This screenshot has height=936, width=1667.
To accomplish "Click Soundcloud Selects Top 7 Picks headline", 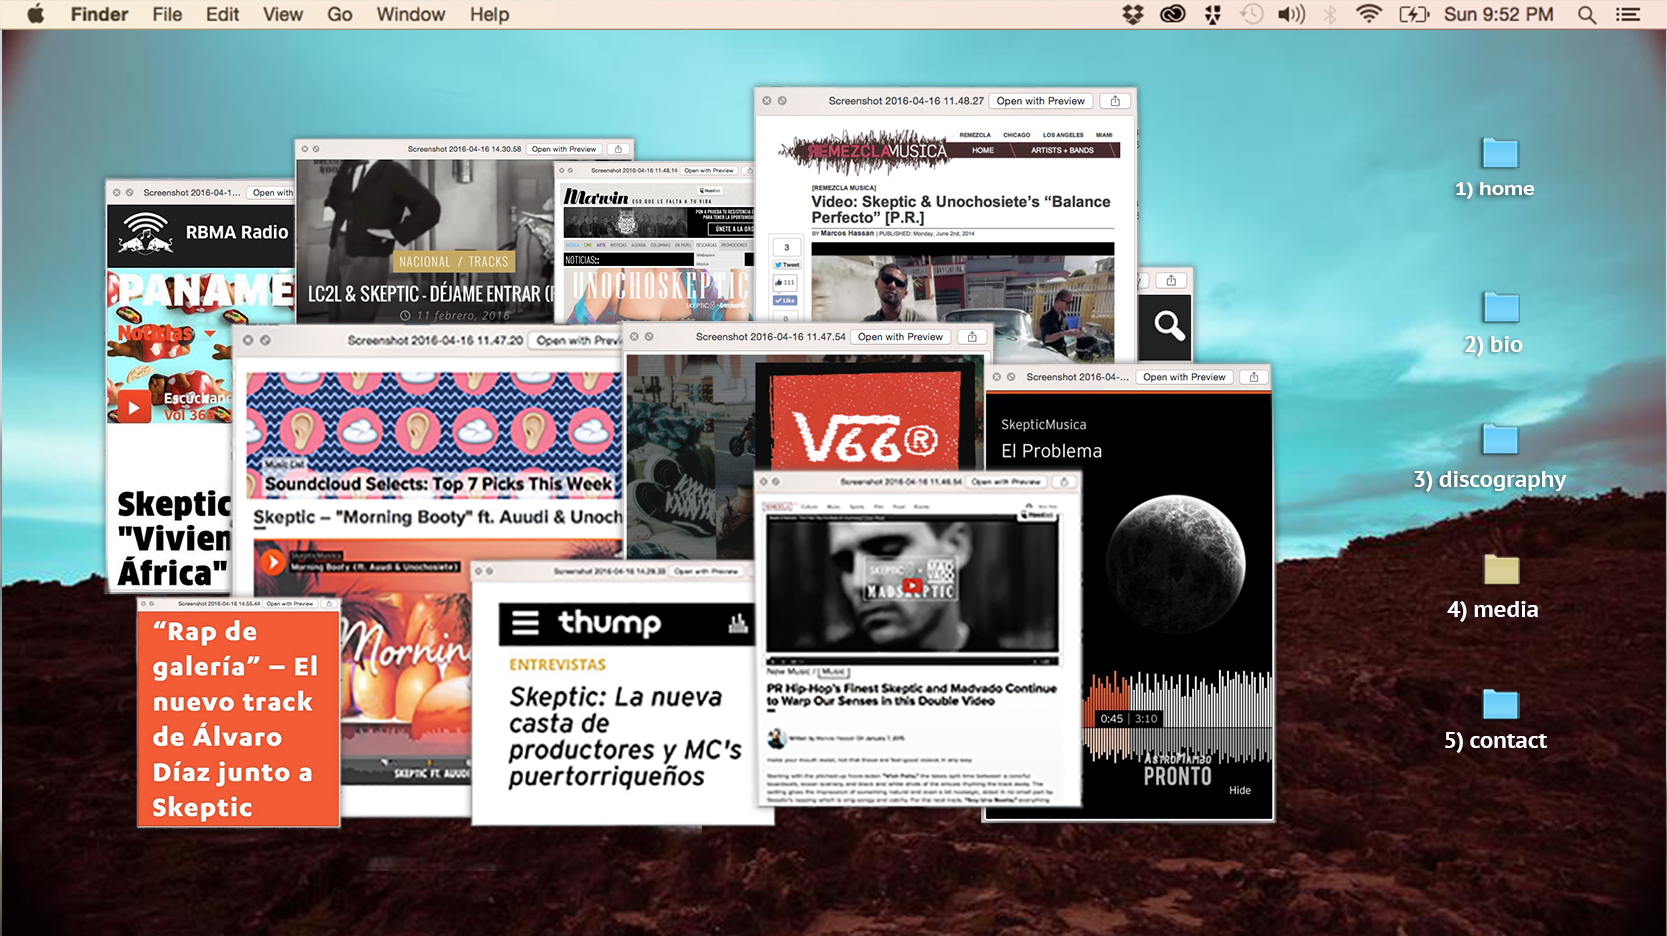I will click(438, 484).
